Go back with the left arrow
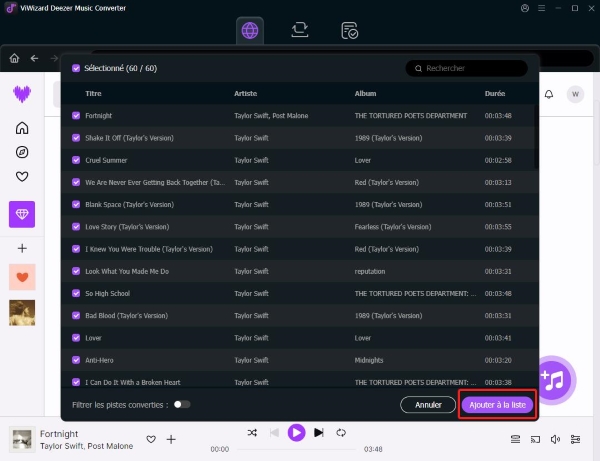The width and height of the screenshot is (600, 461). (x=34, y=58)
